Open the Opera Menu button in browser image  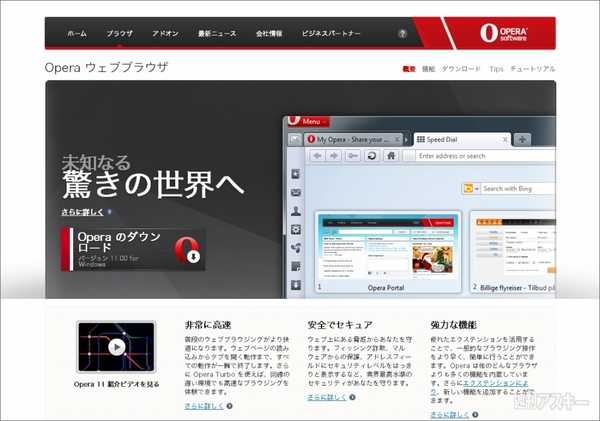[x=308, y=121]
